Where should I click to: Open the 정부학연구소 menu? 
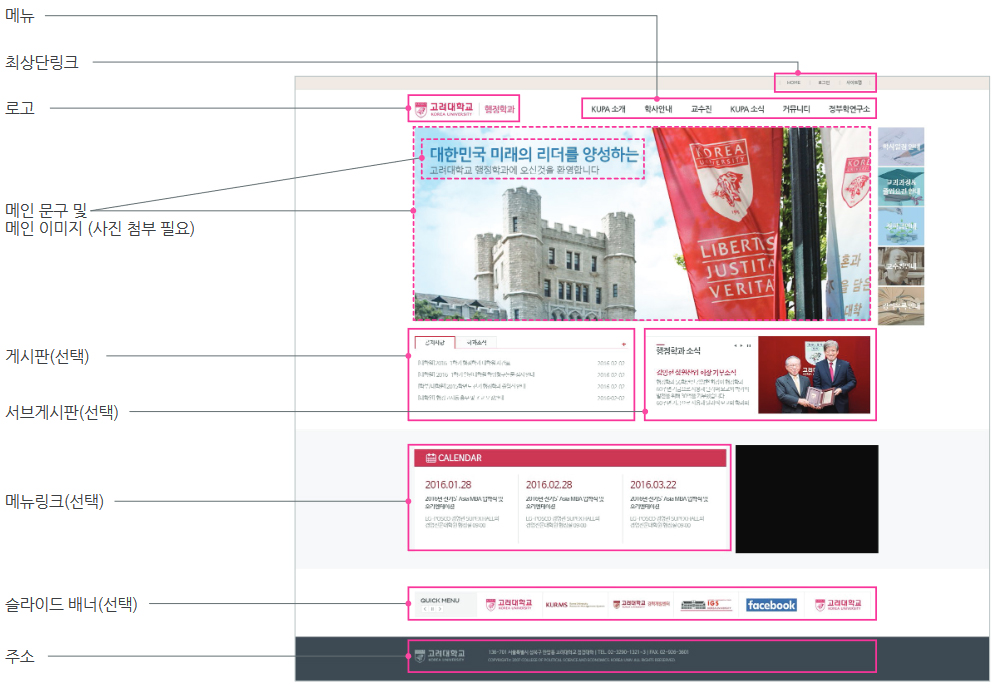point(849,109)
